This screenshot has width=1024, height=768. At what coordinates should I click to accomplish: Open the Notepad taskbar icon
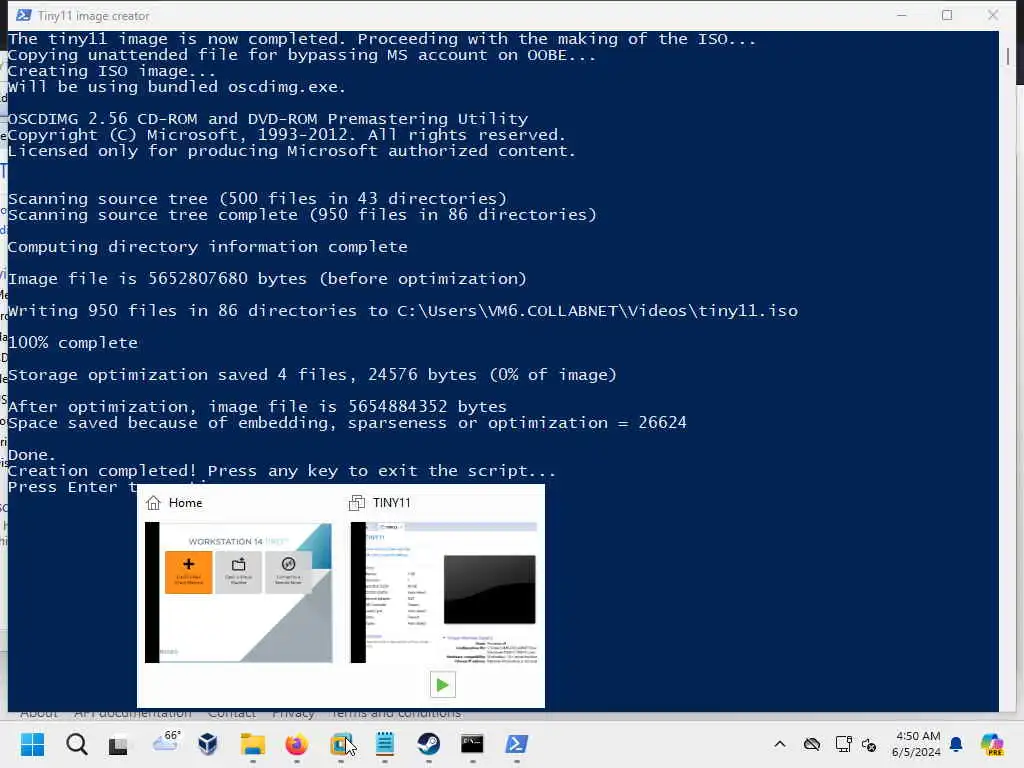[385, 744]
